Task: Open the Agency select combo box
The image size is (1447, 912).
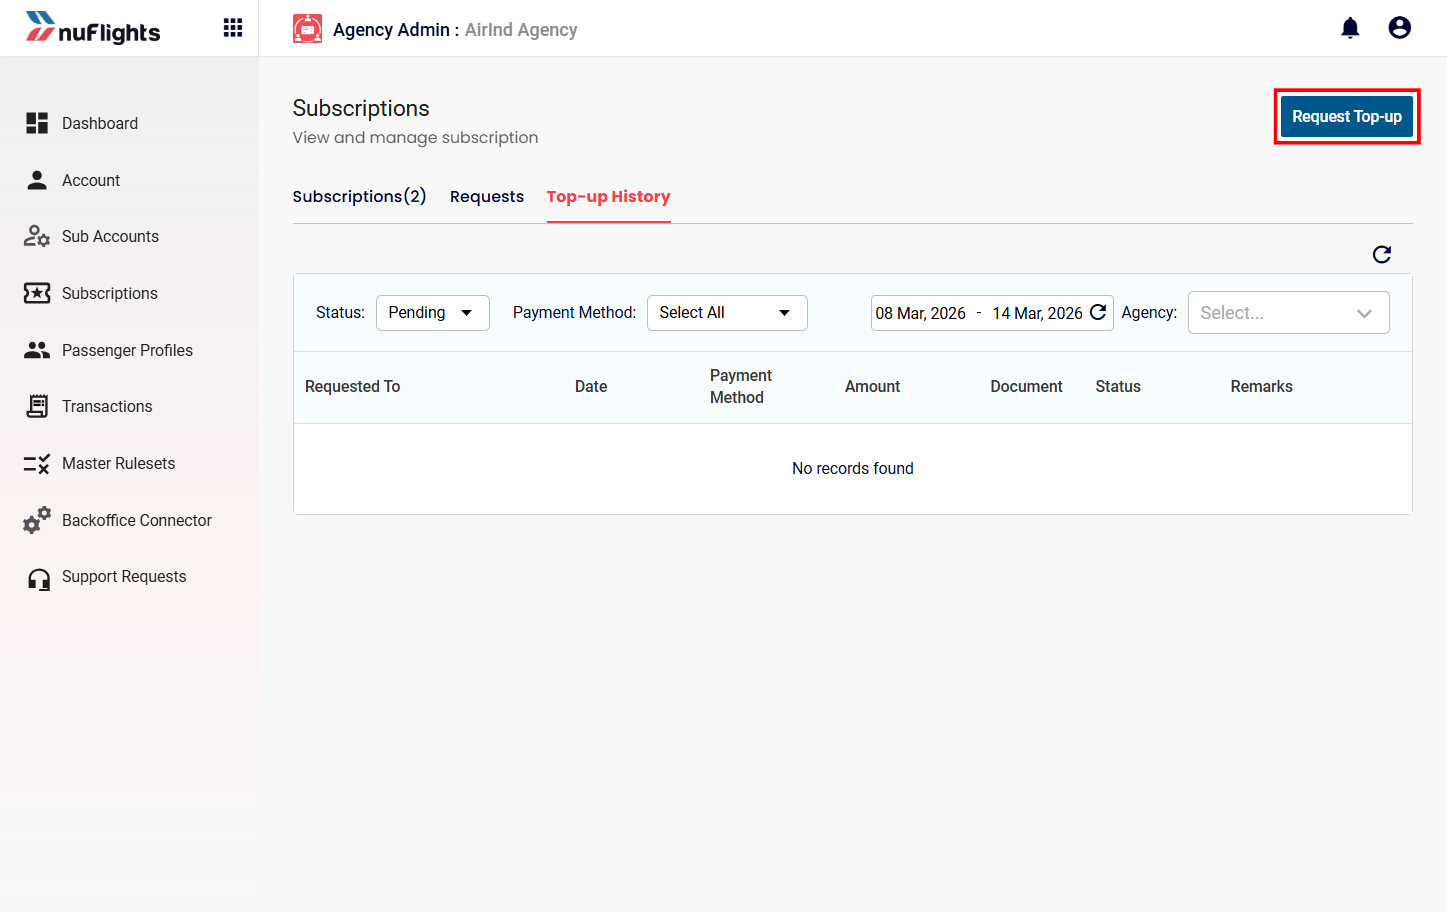Action: pyautogui.click(x=1288, y=313)
